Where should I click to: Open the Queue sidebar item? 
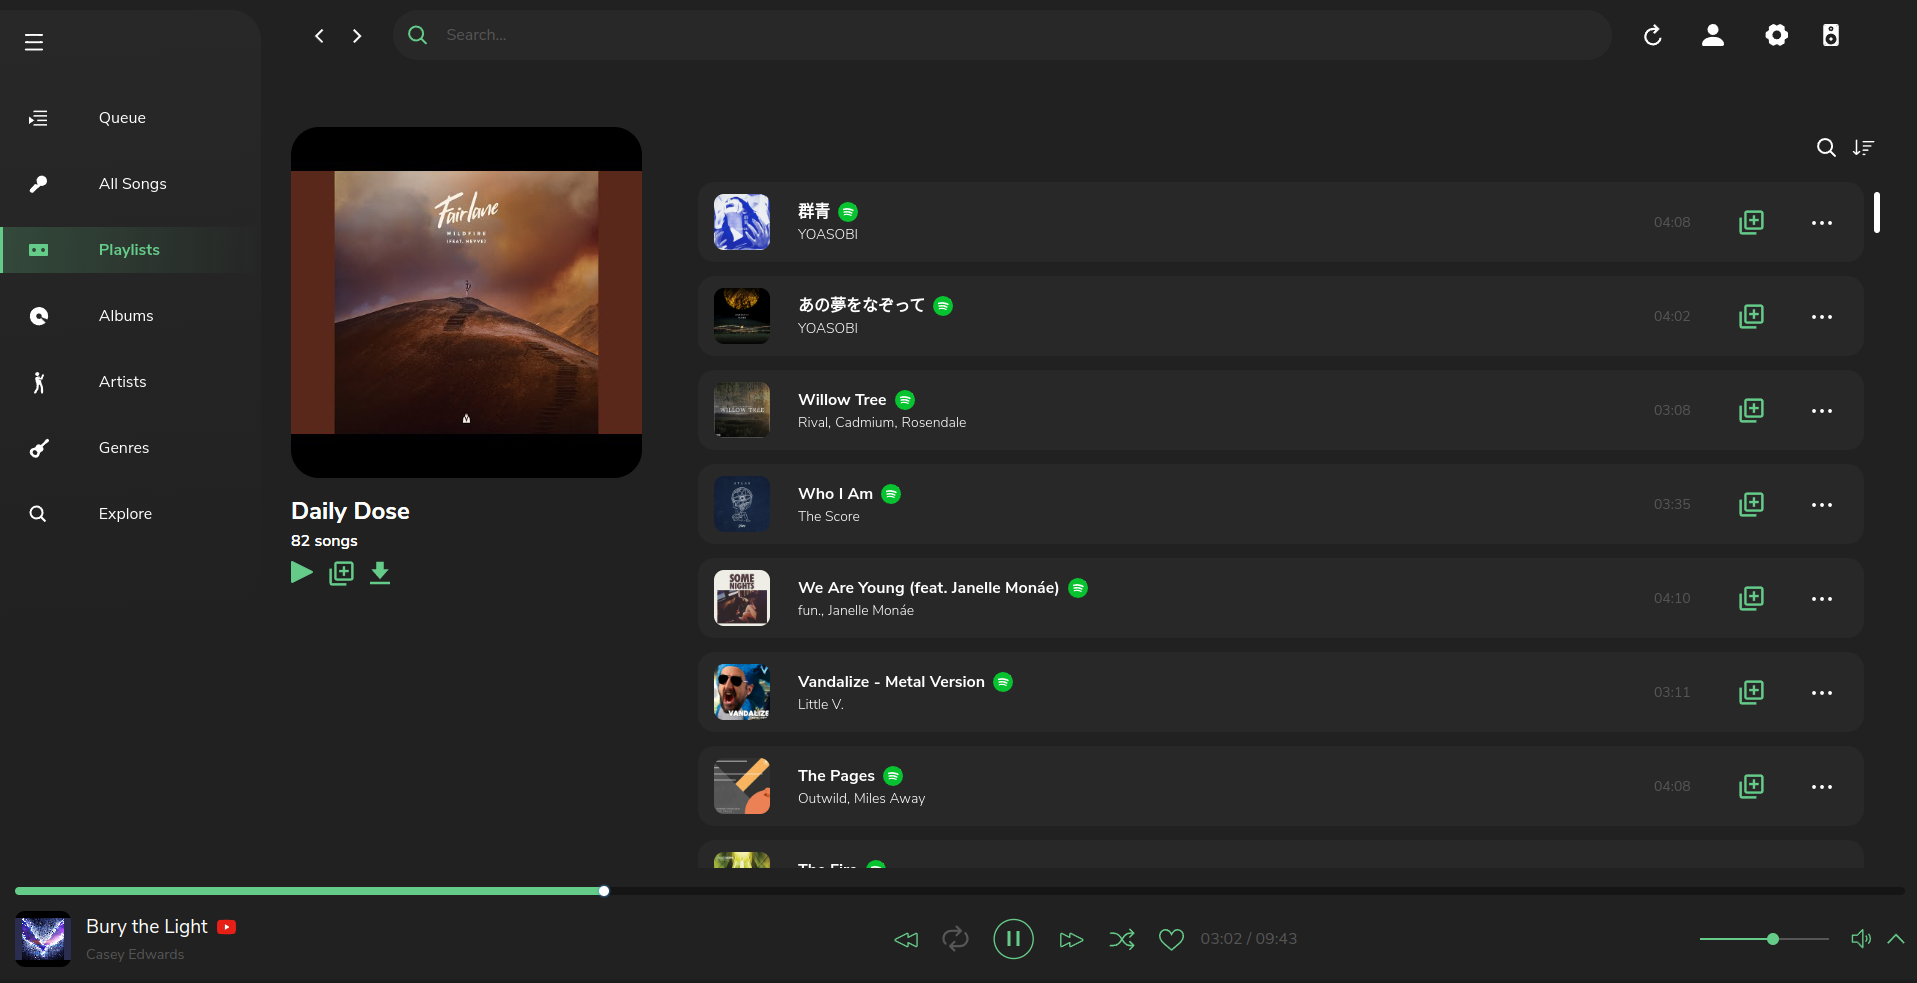point(122,118)
